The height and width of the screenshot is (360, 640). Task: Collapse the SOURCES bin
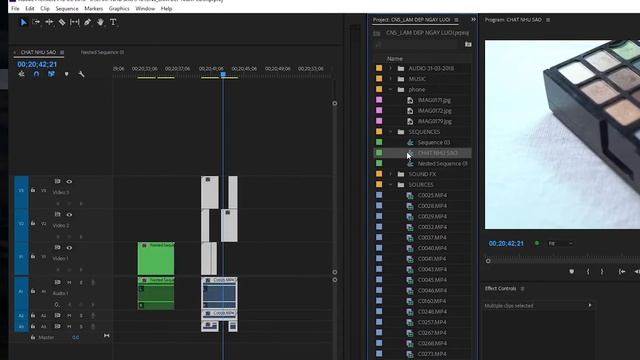coord(391,184)
